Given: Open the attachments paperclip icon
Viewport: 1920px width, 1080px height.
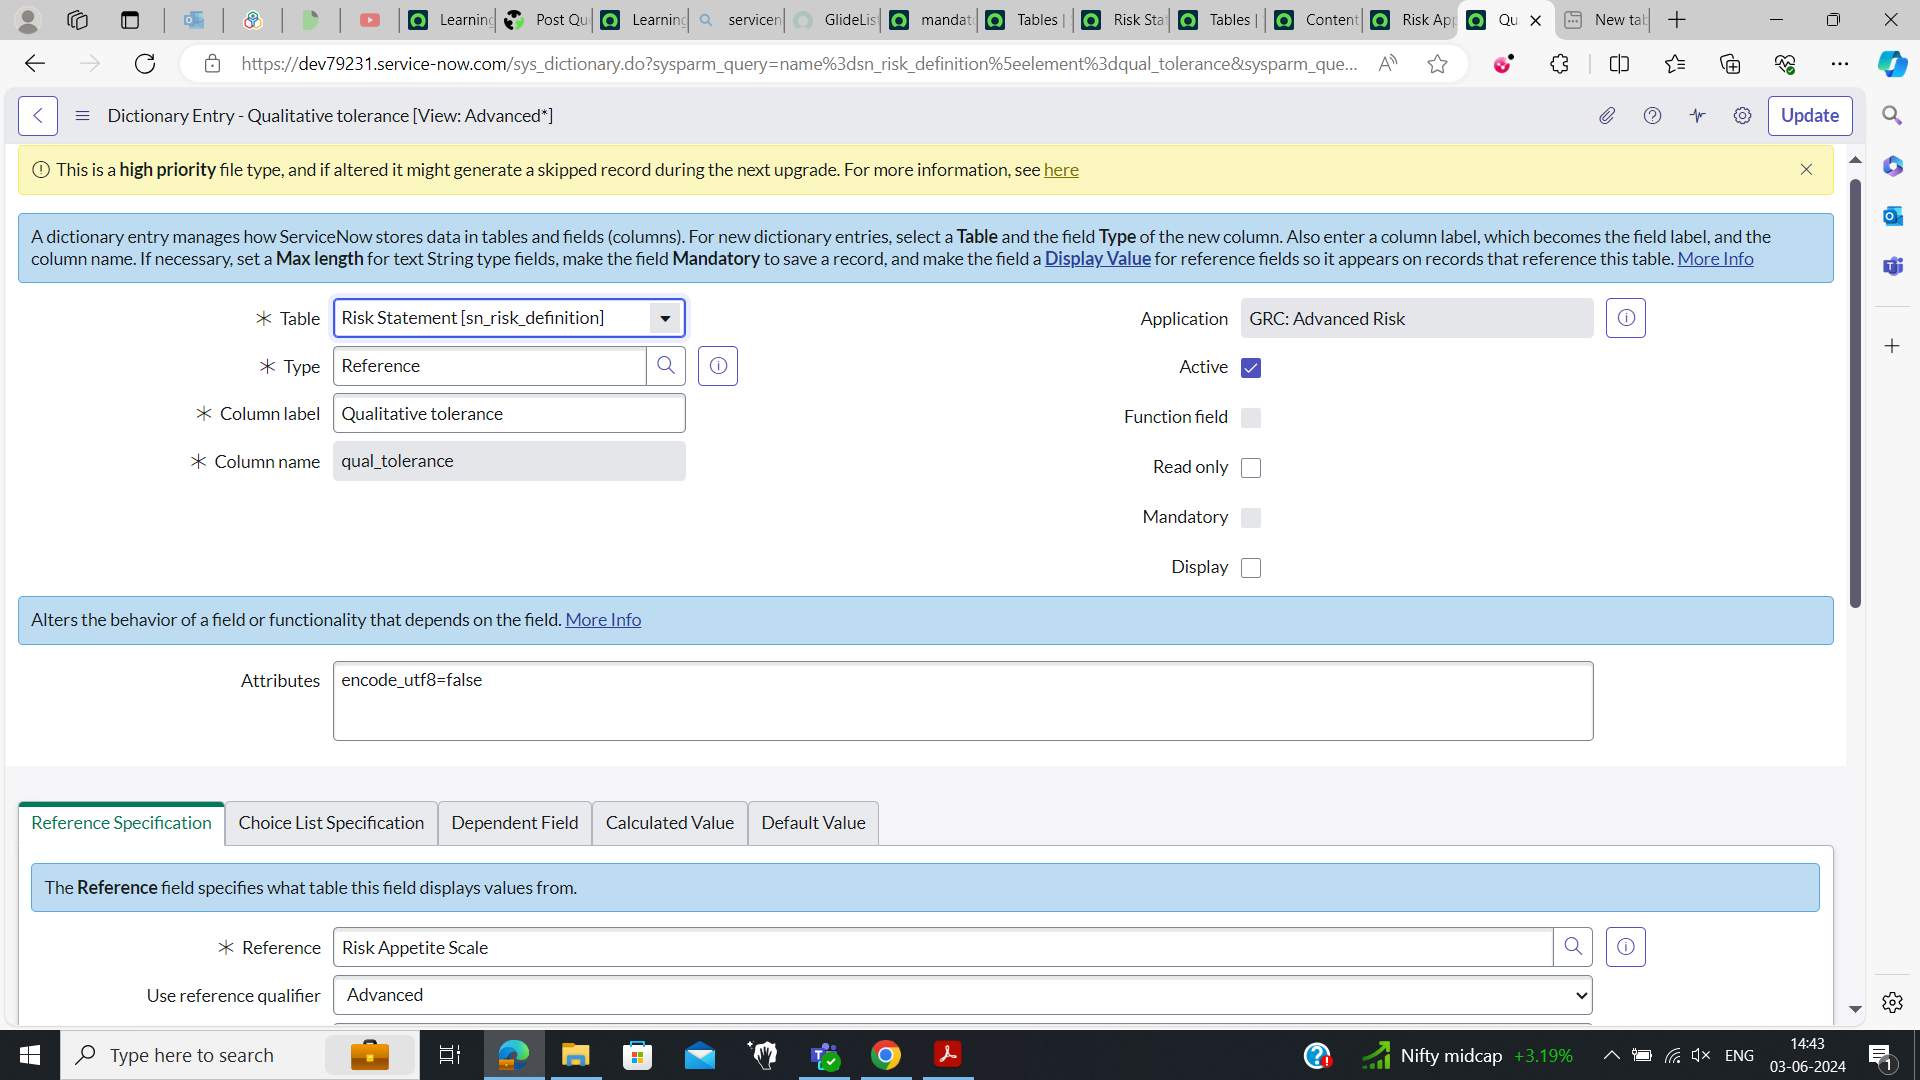Looking at the screenshot, I should pos(1607,116).
